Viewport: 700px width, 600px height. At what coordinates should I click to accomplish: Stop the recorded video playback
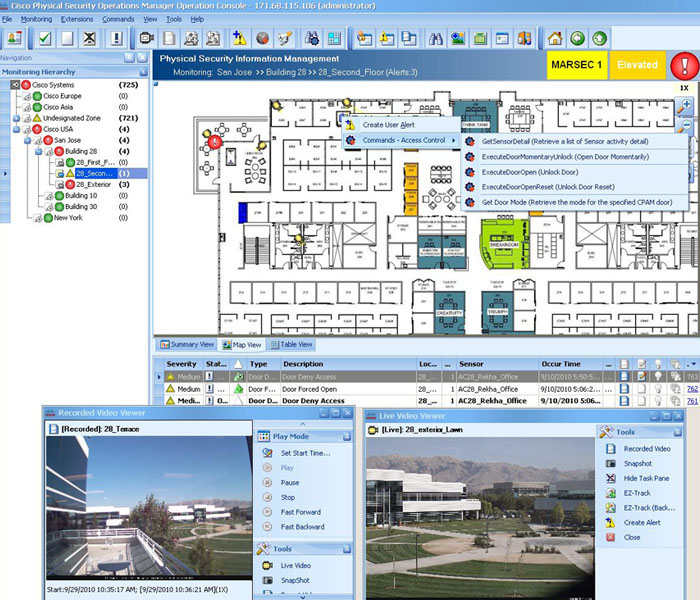[x=288, y=497]
